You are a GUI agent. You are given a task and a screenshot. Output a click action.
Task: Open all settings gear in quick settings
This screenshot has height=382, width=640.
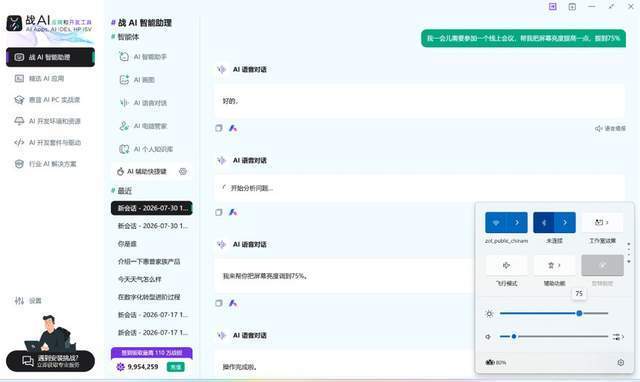(x=620, y=362)
